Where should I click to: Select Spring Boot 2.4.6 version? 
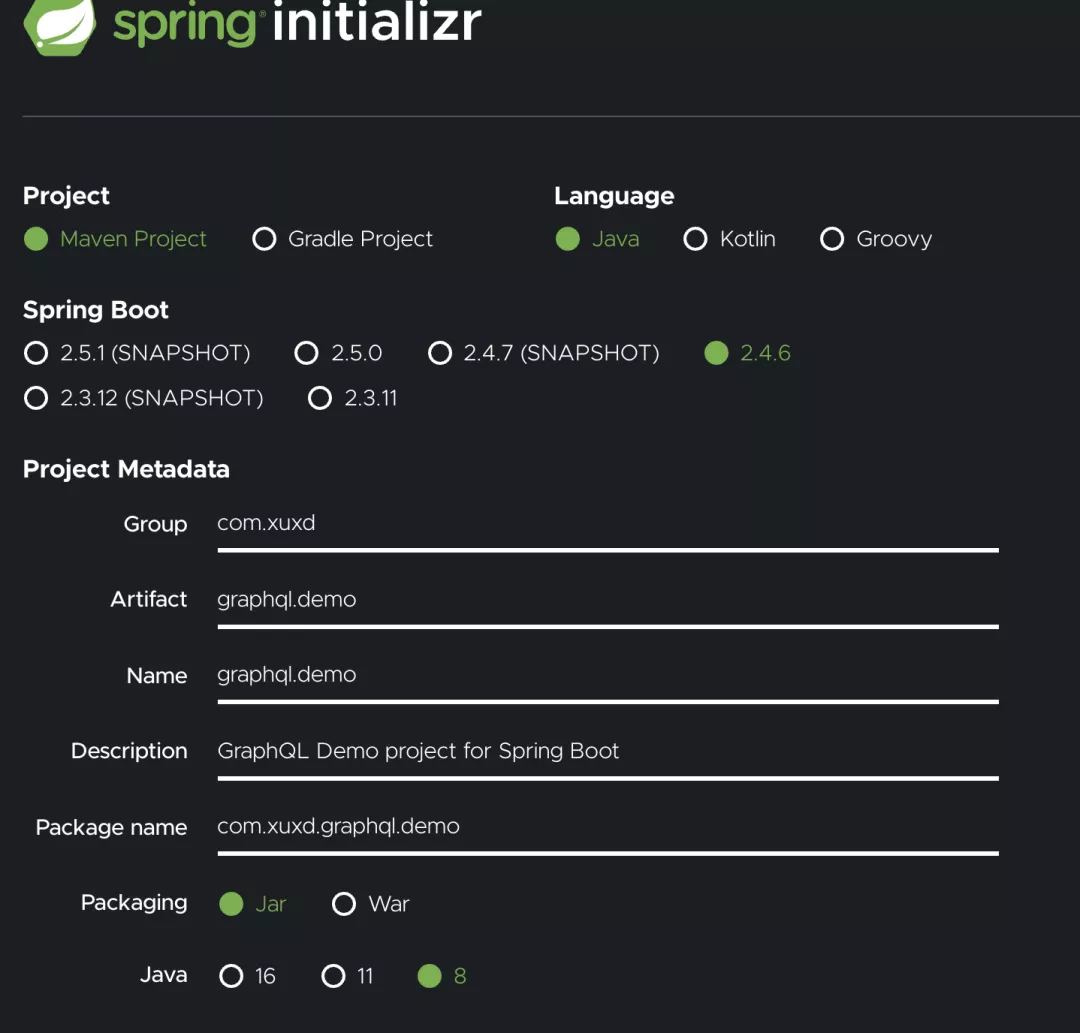[716, 353]
